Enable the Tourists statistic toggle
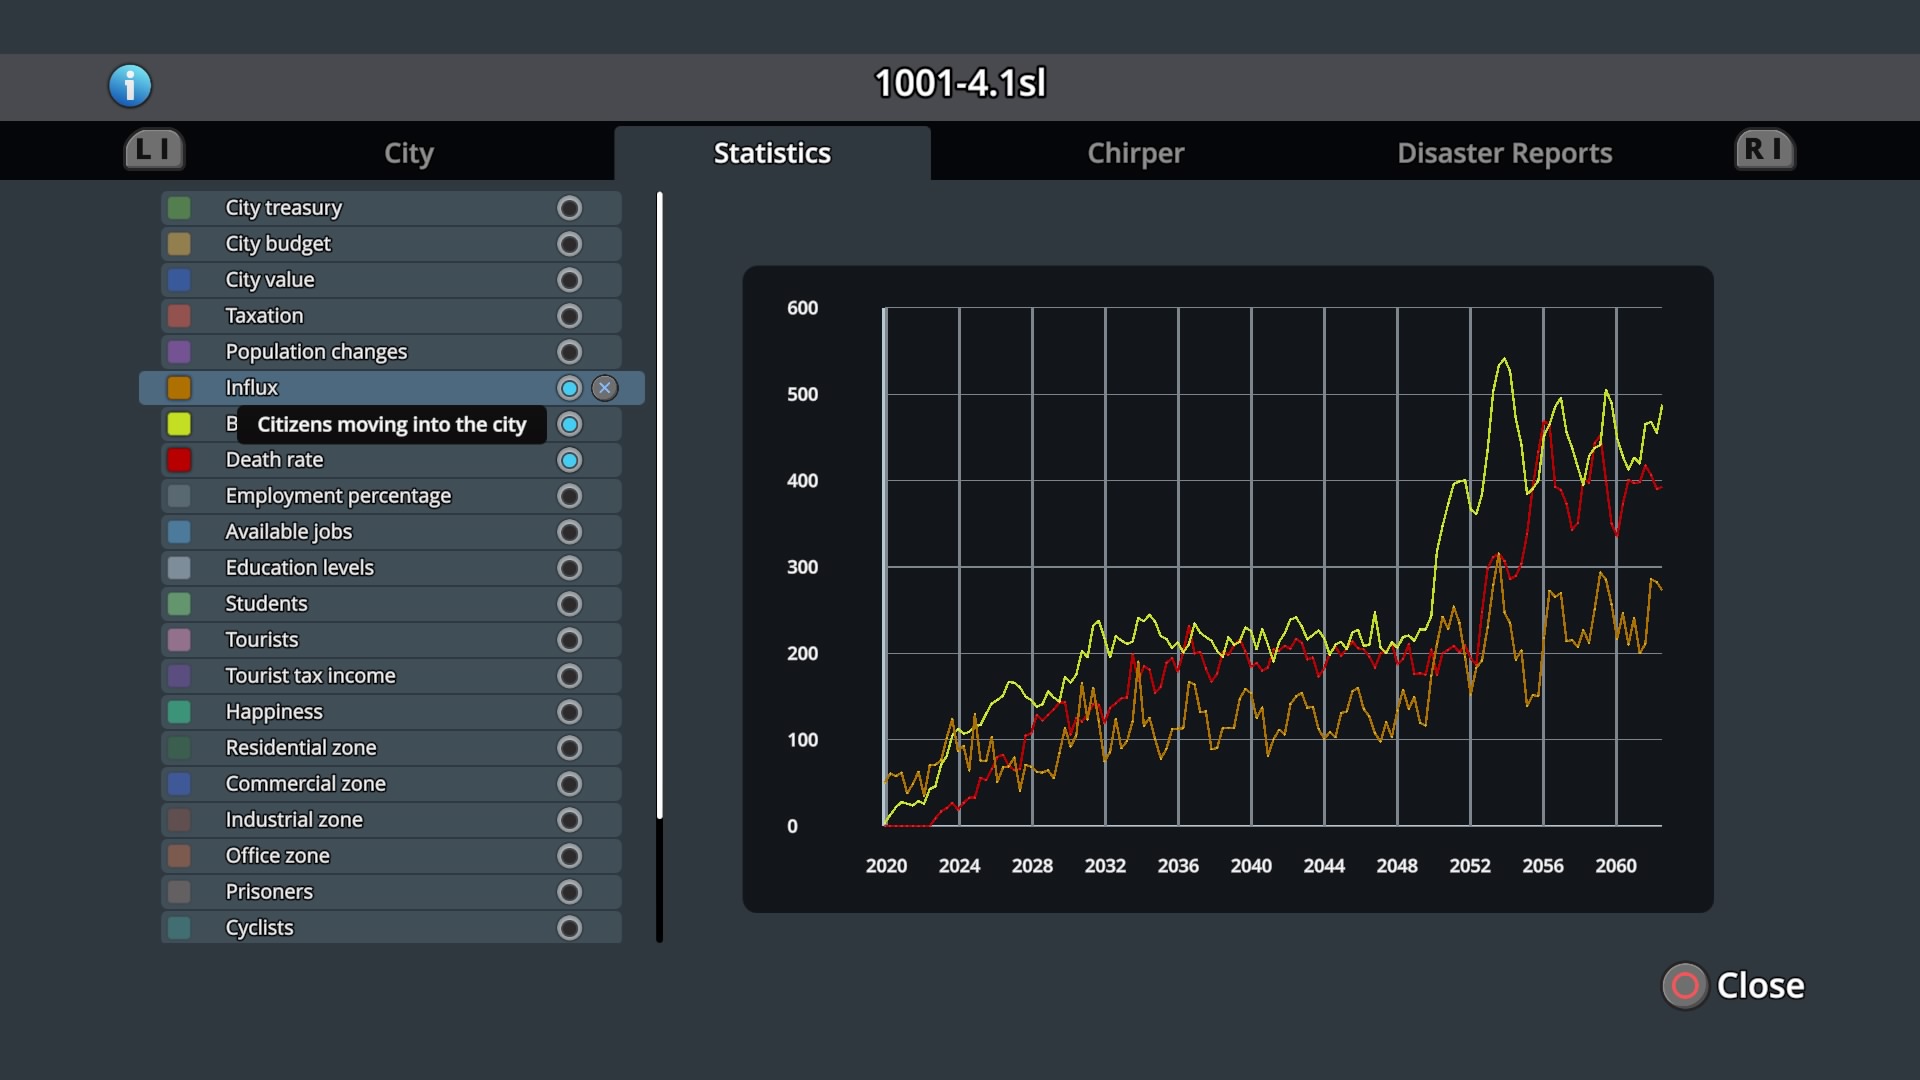The image size is (1920, 1080). [x=569, y=640]
